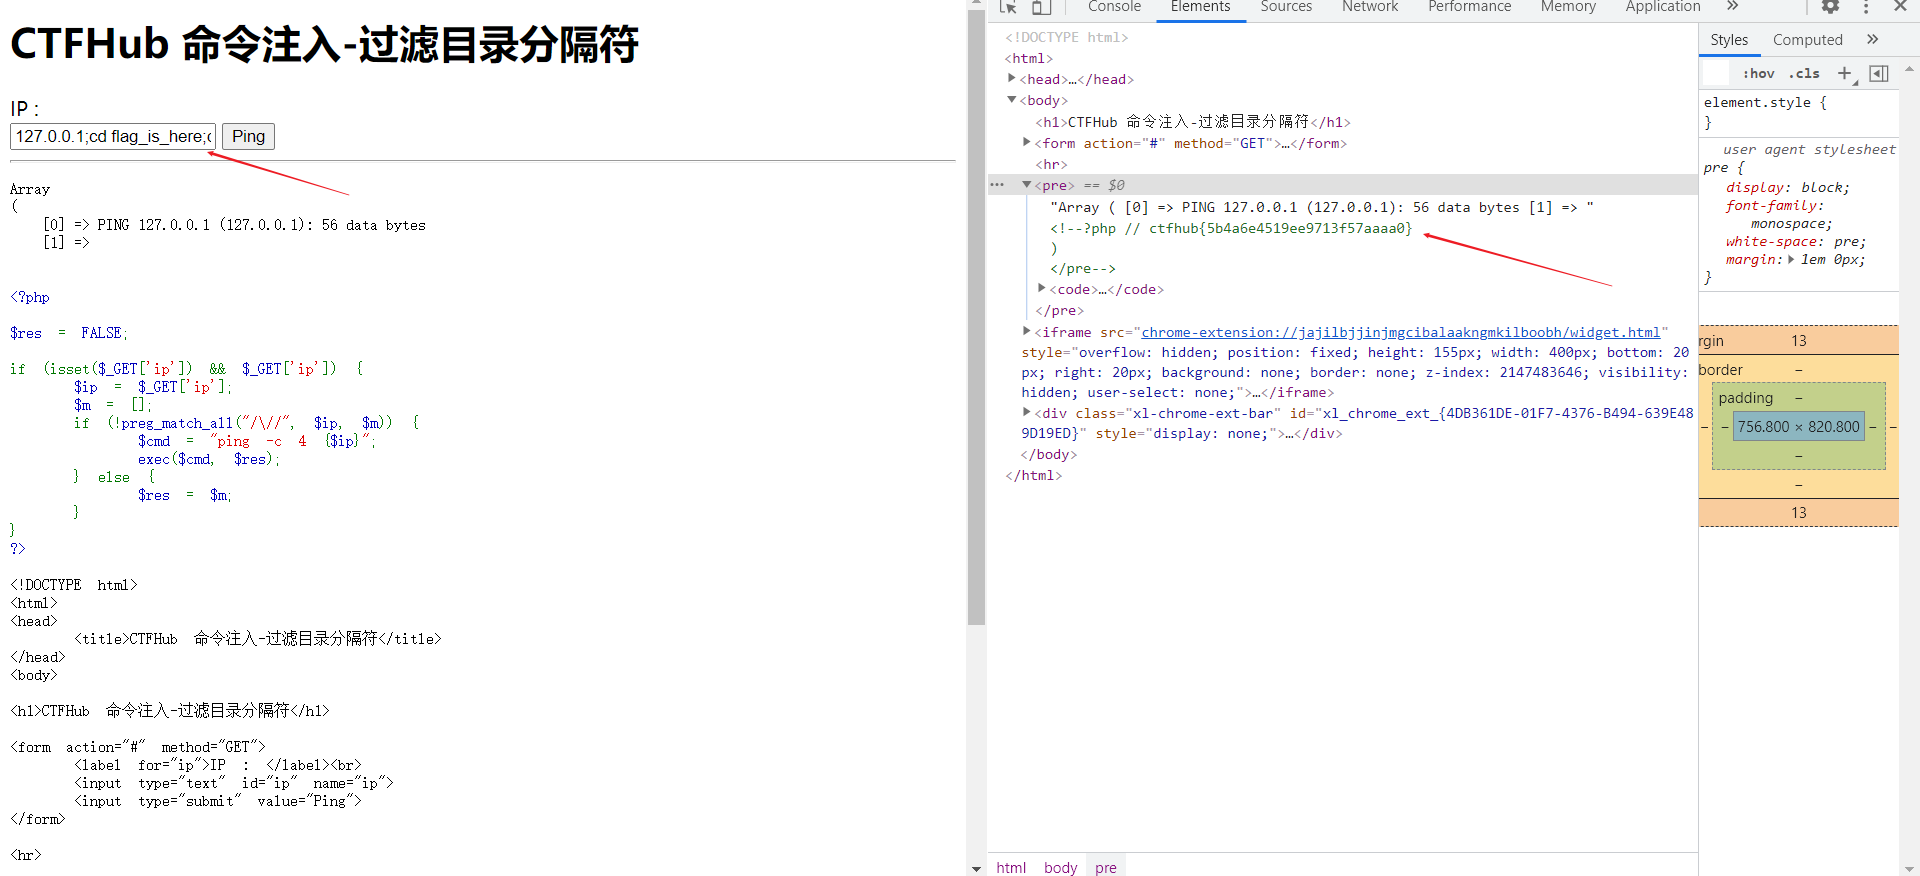Screen dimensions: 1920x876
Task: Click the box model padding region
Action: pyautogui.click(x=1798, y=398)
